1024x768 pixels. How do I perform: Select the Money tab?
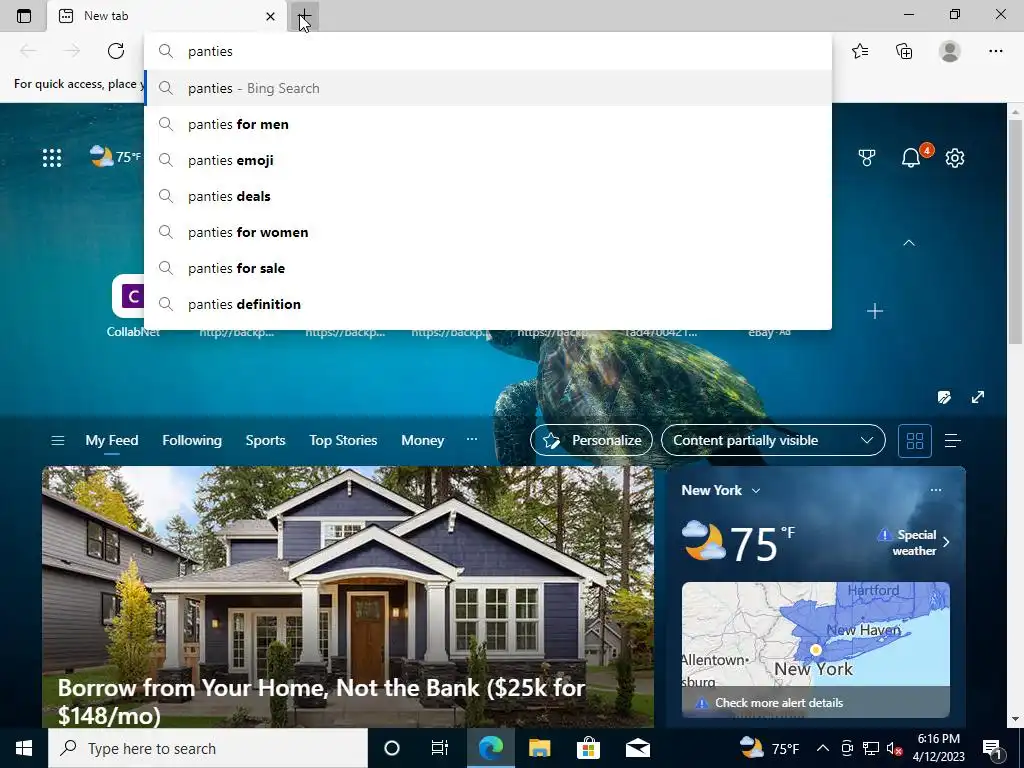[x=423, y=441]
